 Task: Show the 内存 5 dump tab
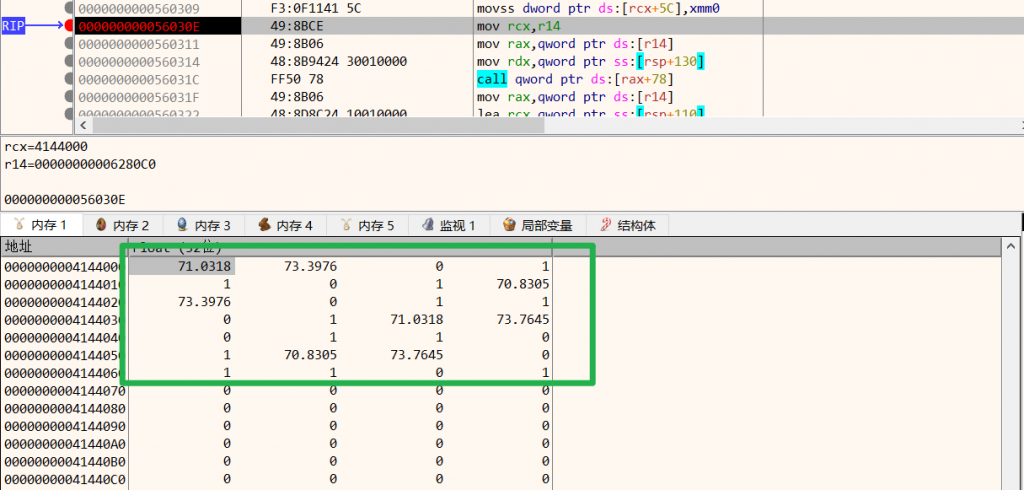(x=367, y=225)
